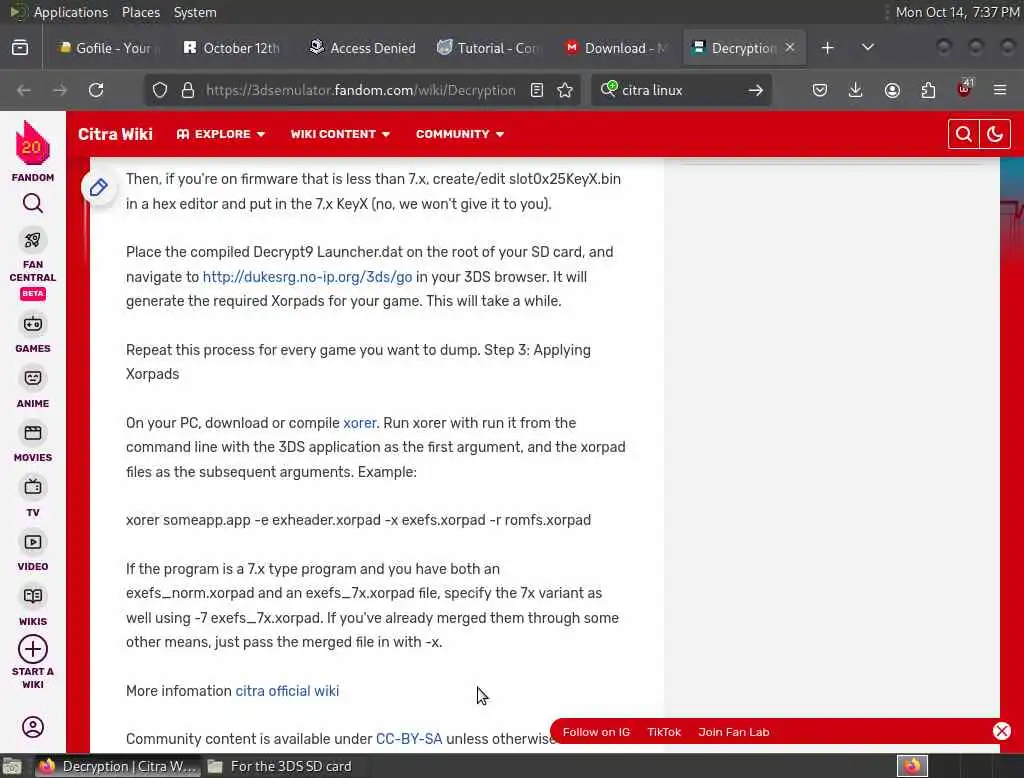Click the tracking protection shield icon

[x=160, y=90]
